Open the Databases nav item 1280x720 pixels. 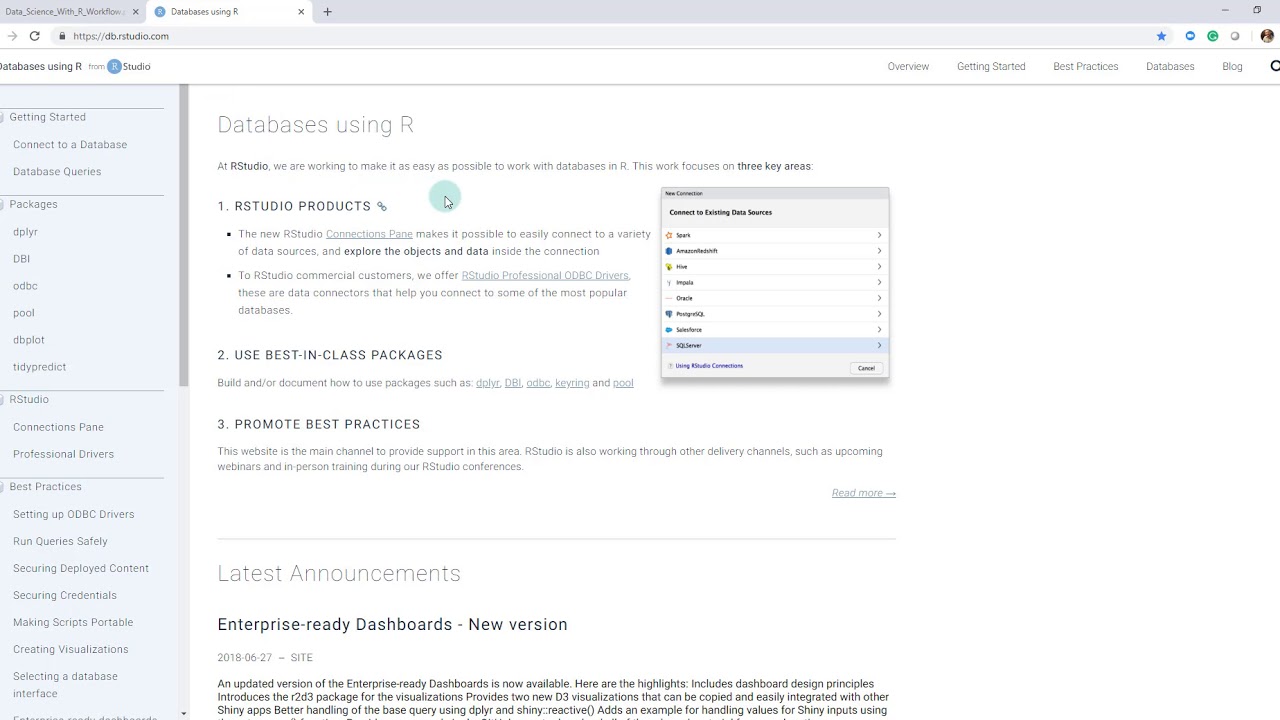pos(1170,66)
